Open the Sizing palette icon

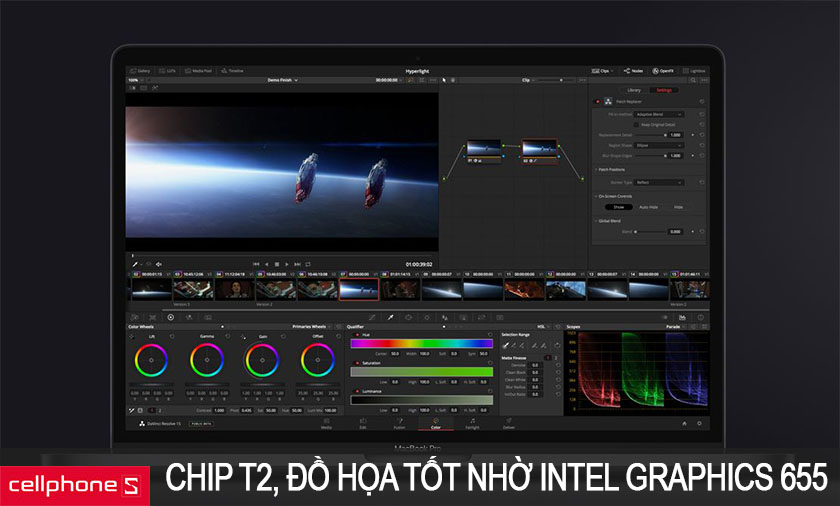pos(482,318)
